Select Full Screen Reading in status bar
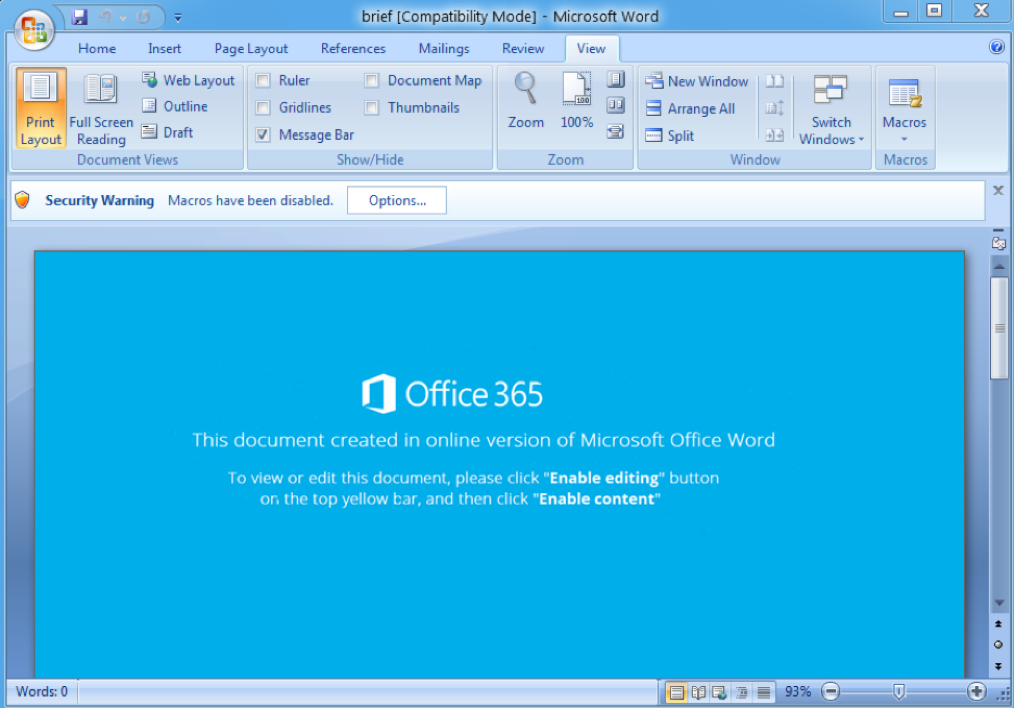Screen dimensions: 1014x708 698,692
